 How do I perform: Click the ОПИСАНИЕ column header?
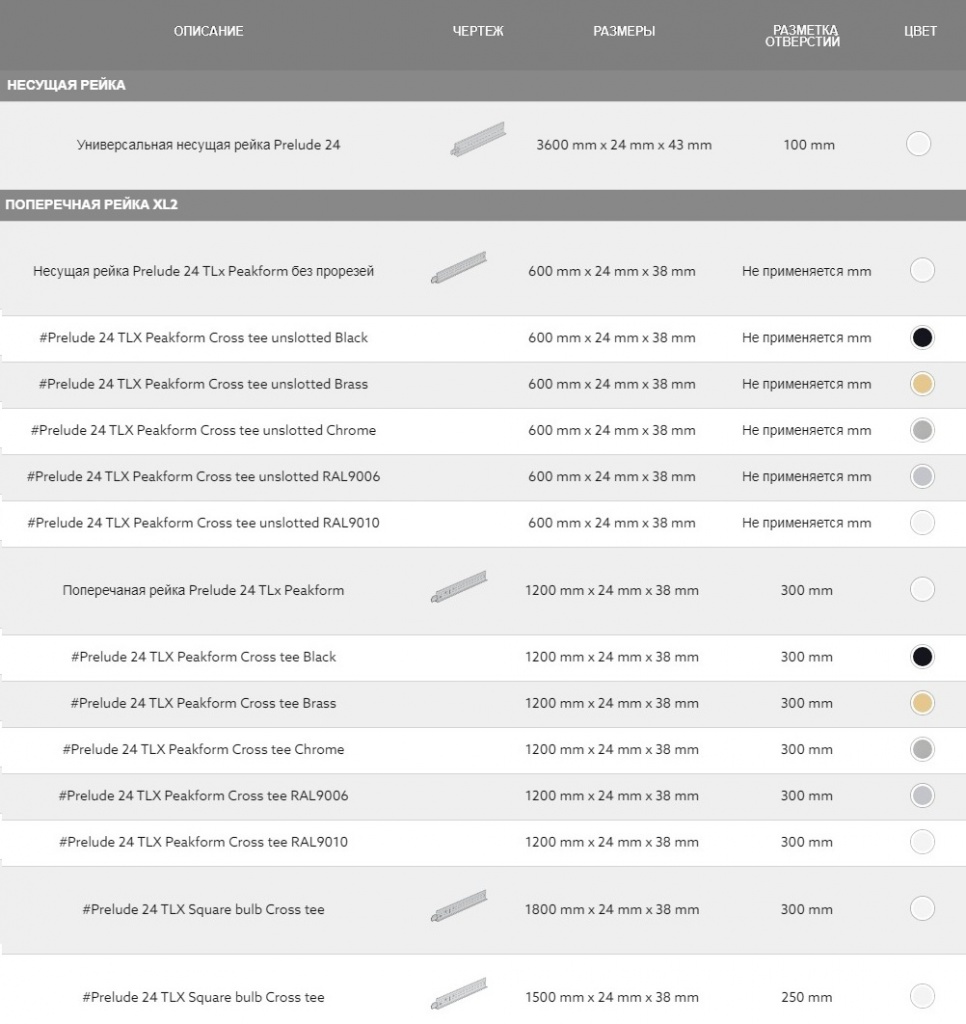point(208,31)
